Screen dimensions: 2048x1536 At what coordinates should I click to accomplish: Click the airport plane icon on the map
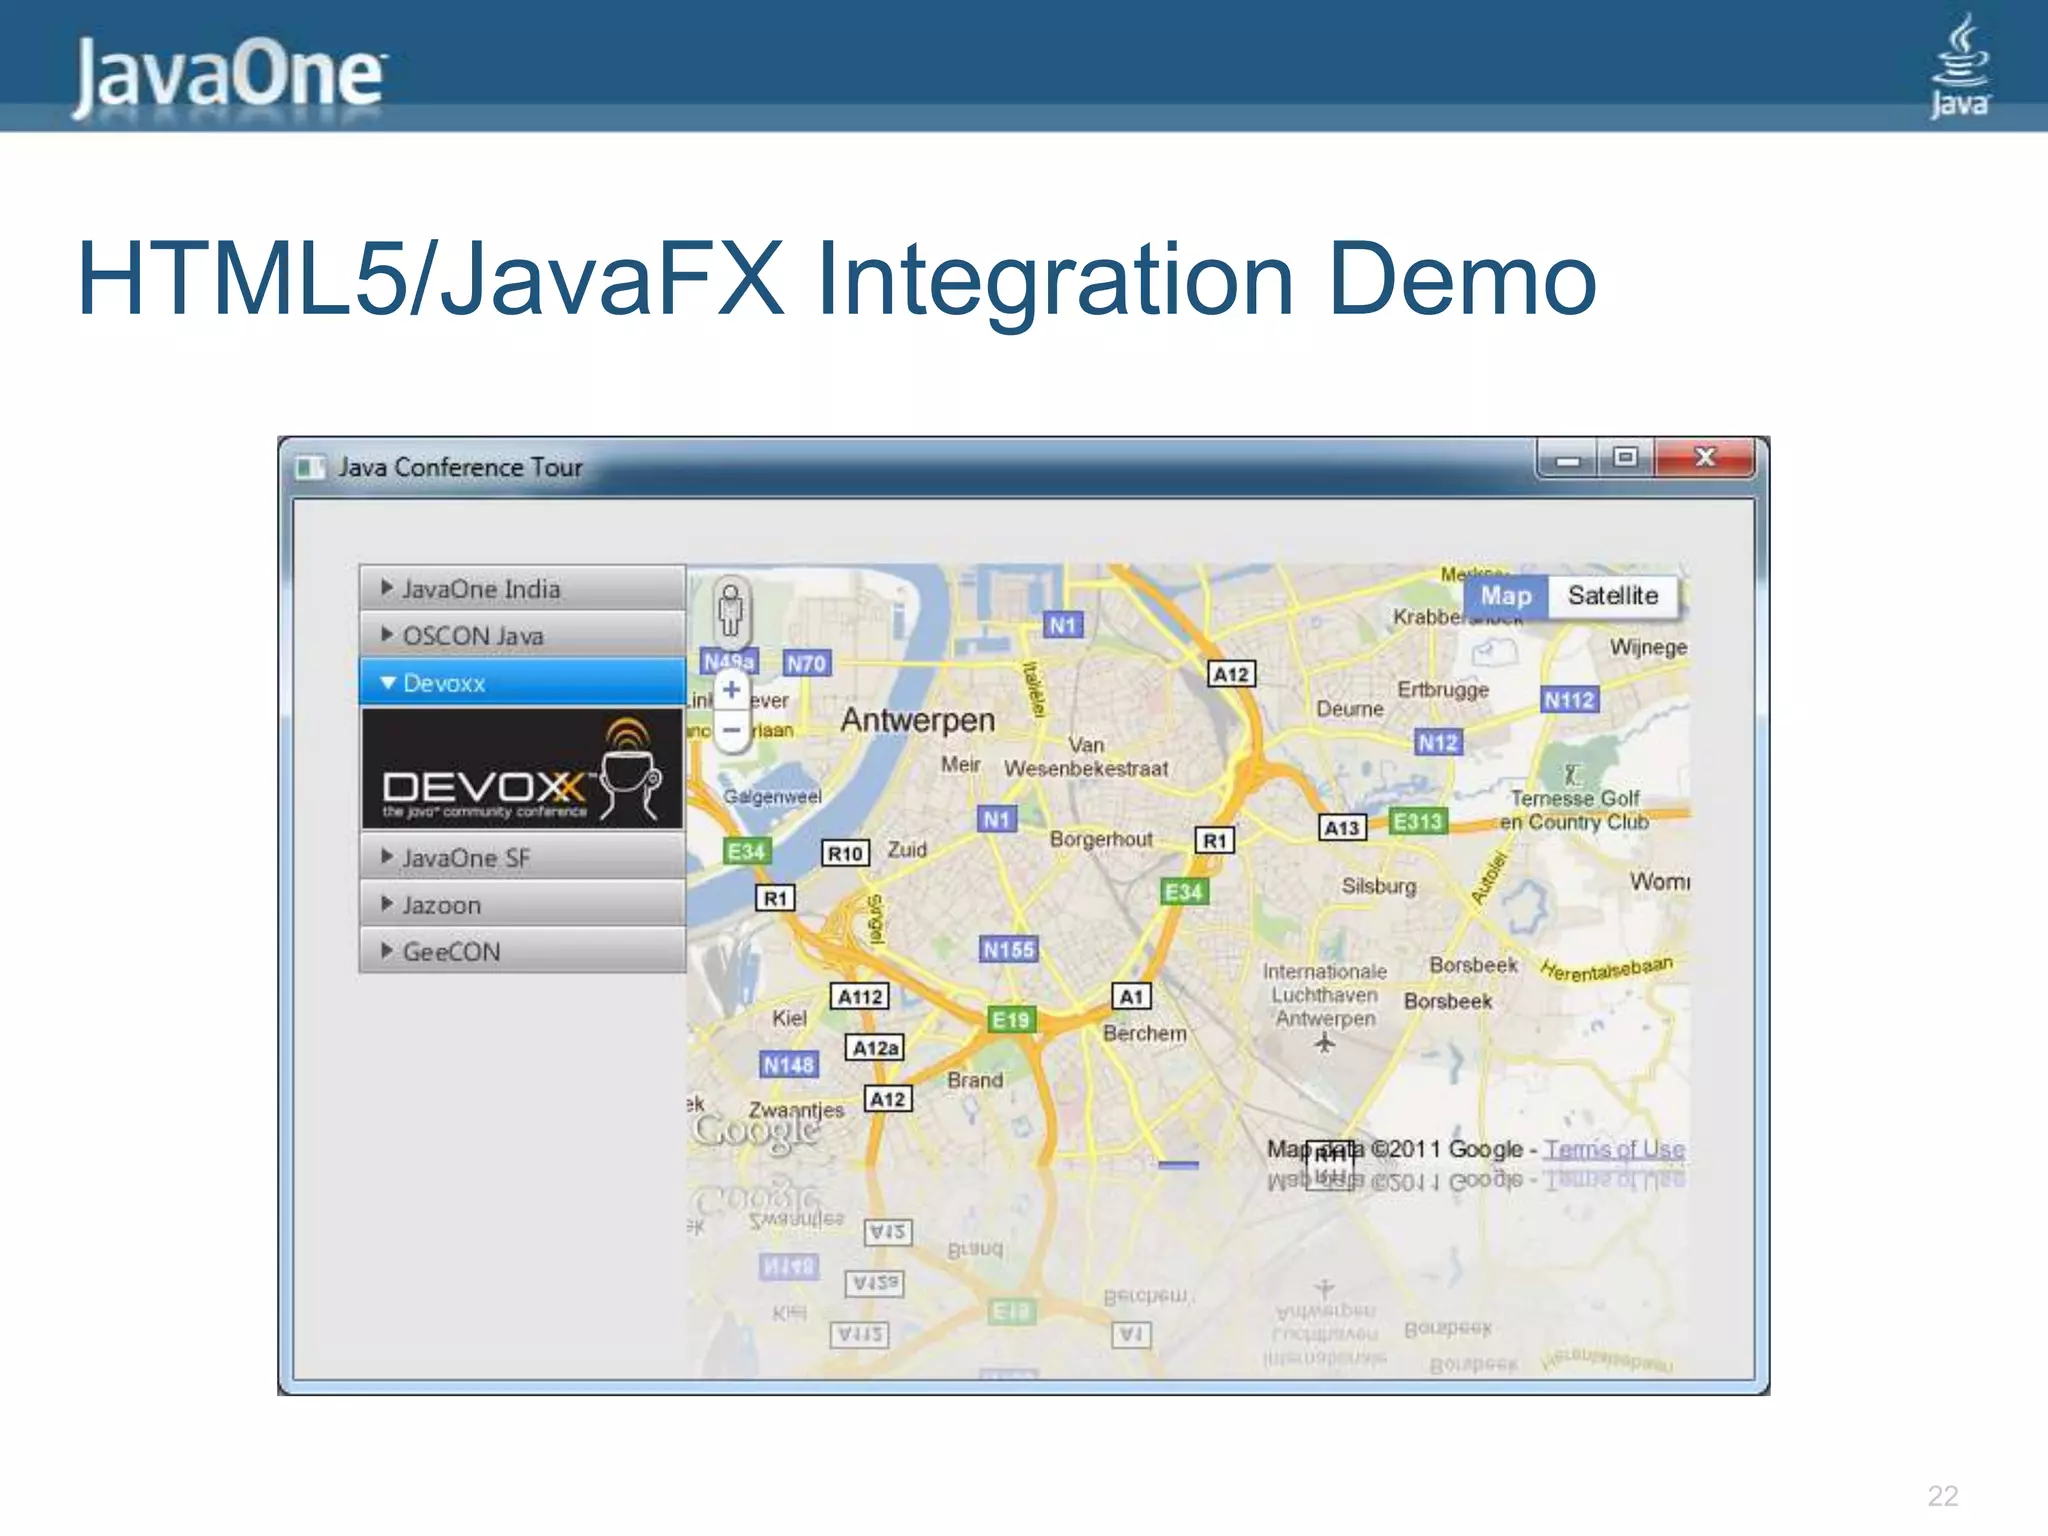coord(1324,1043)
